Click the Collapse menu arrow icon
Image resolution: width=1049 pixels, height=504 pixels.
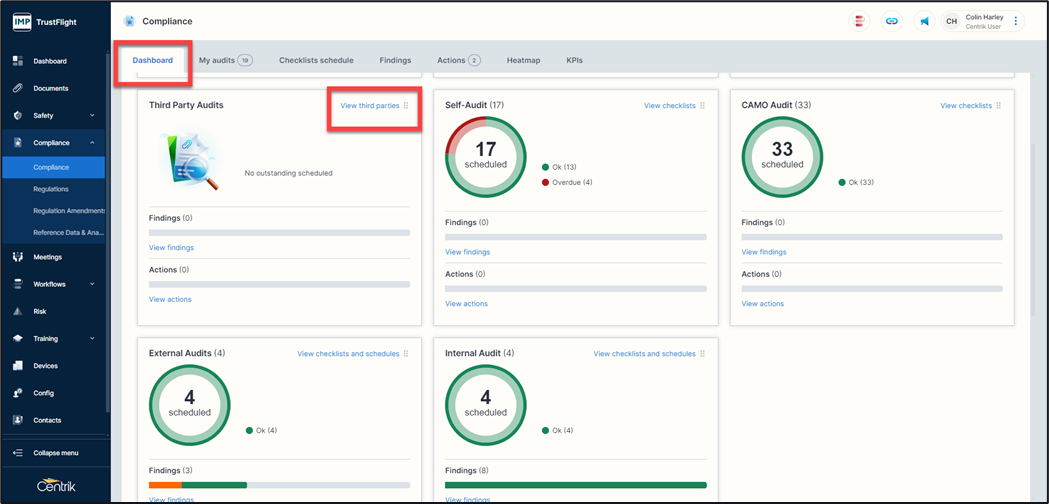pyautogui.click(x=19, y=453)
